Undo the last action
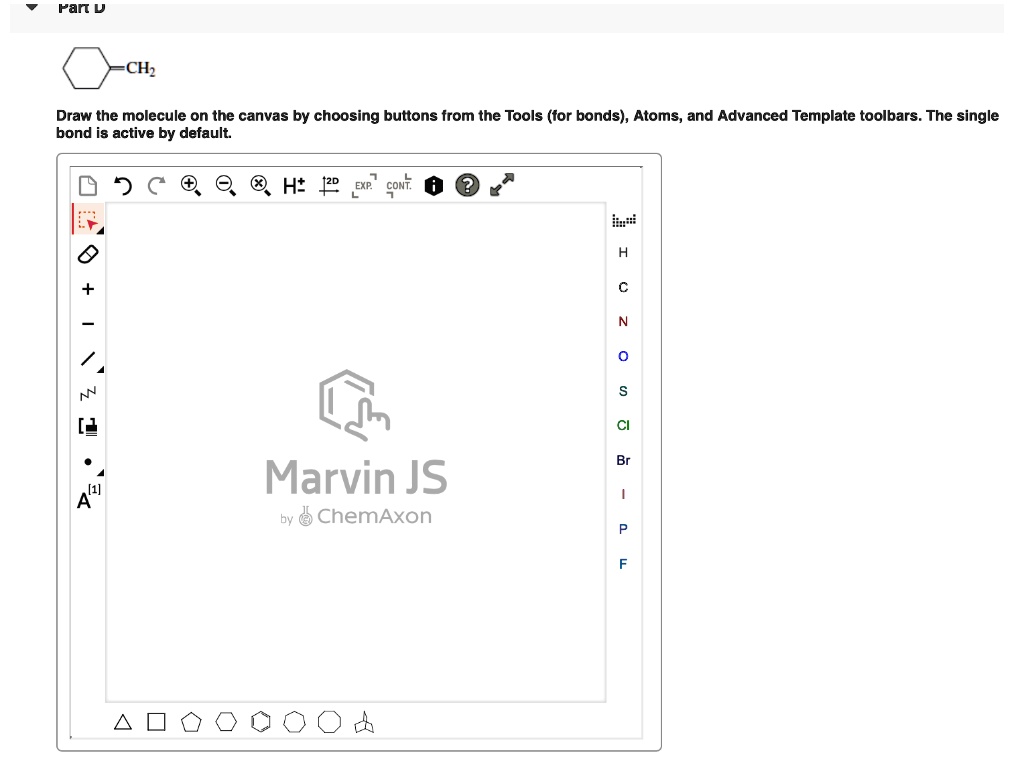This screenshot has height=757, width=1024. pos(122,184)
